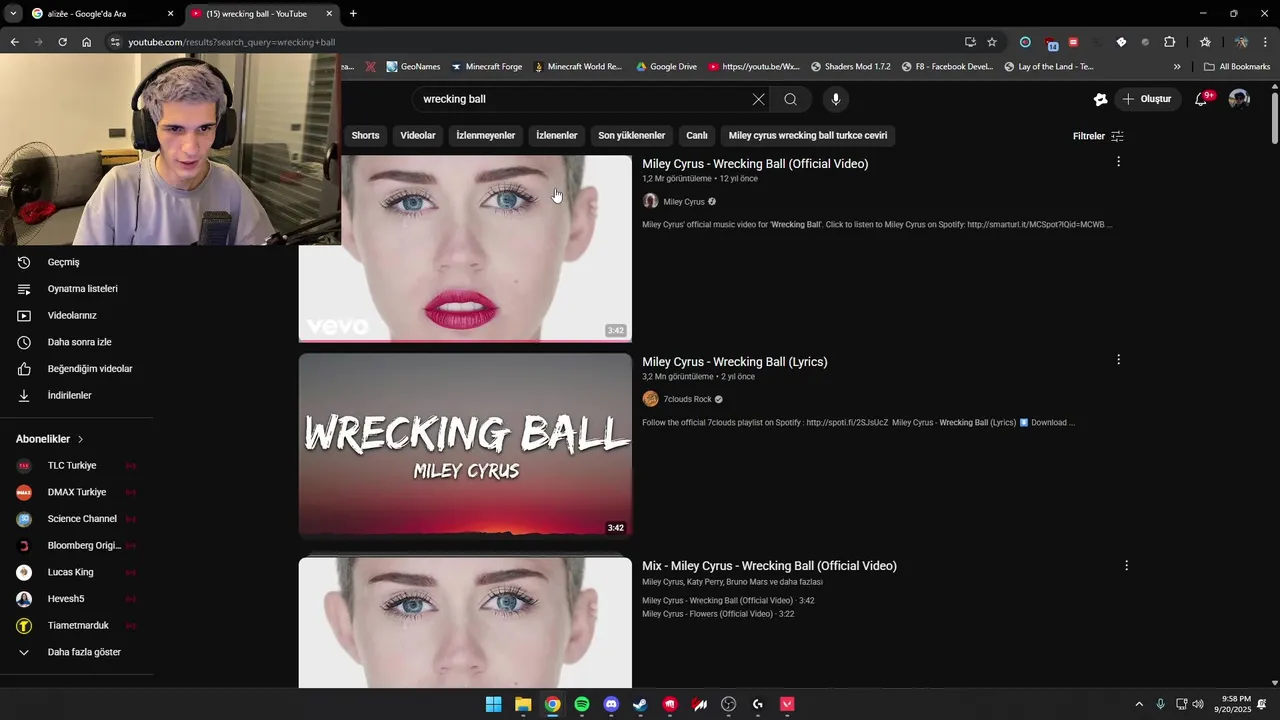Click the WRECKING BALL lyrics video thumbnail
The width and height of the screenshot is (1280, 720).
click(465, 446)
